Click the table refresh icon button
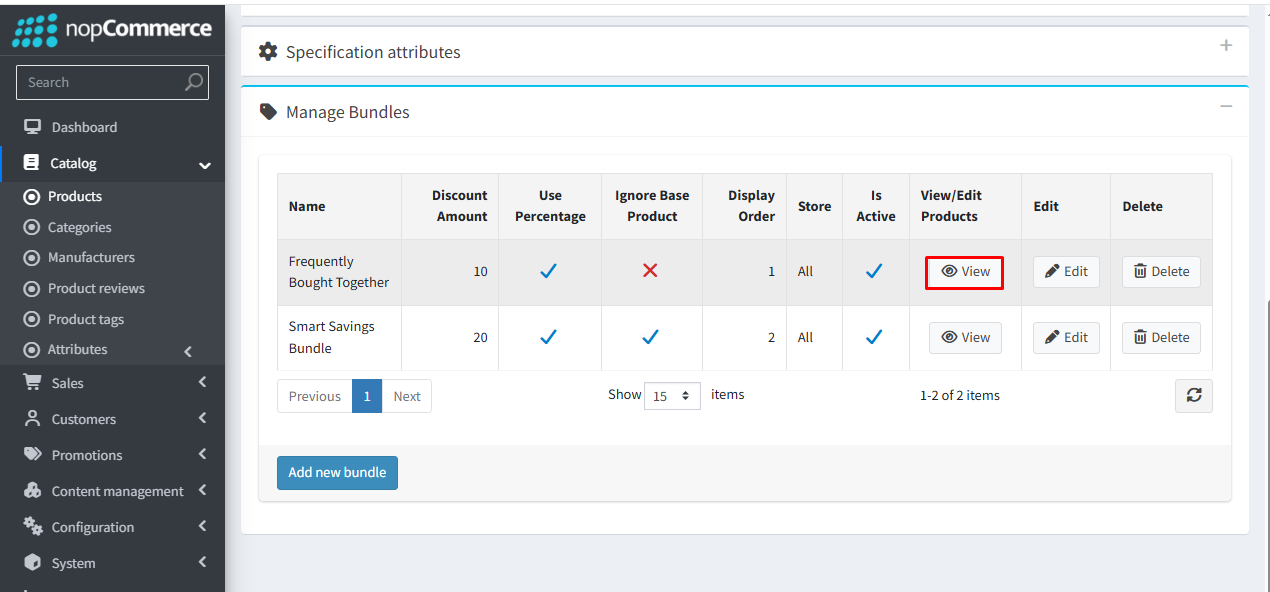Viewport: 1270px width, 592px height. 1193,396
